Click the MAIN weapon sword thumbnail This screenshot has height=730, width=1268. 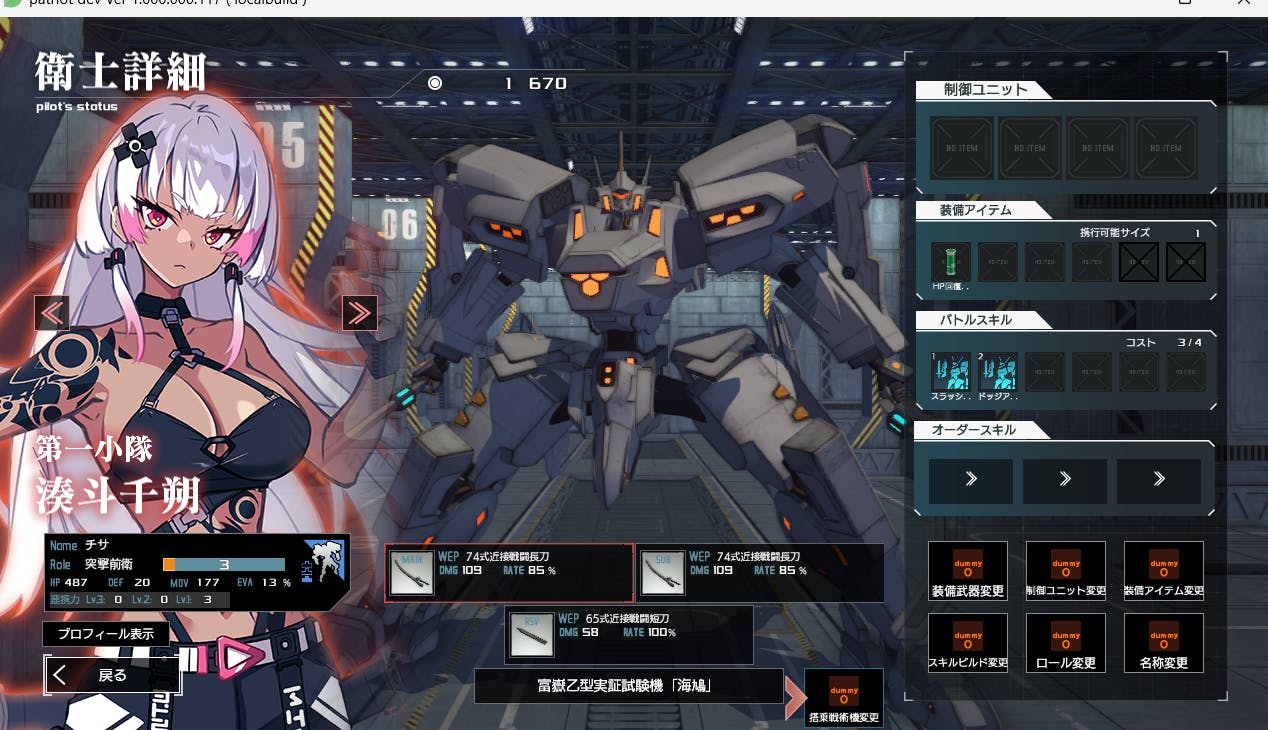pos(412,573)
